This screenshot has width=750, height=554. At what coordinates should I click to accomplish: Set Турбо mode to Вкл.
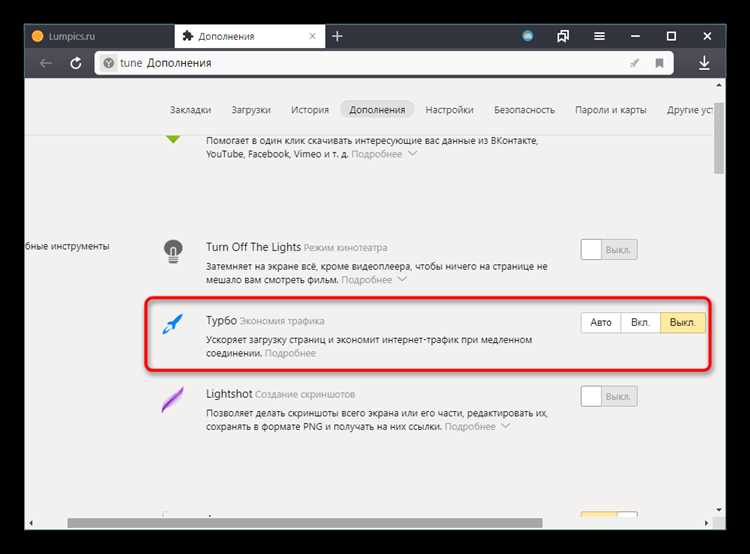point(640,323)
